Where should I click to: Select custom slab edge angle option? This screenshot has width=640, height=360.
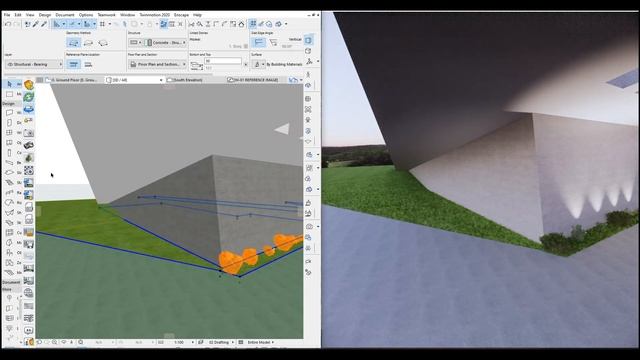click(273, 42)
